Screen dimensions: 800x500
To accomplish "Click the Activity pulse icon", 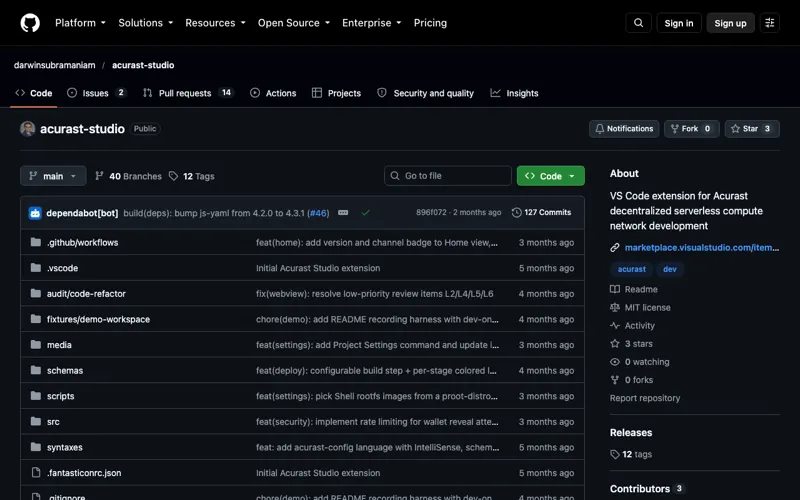I will tap(615, 326).
